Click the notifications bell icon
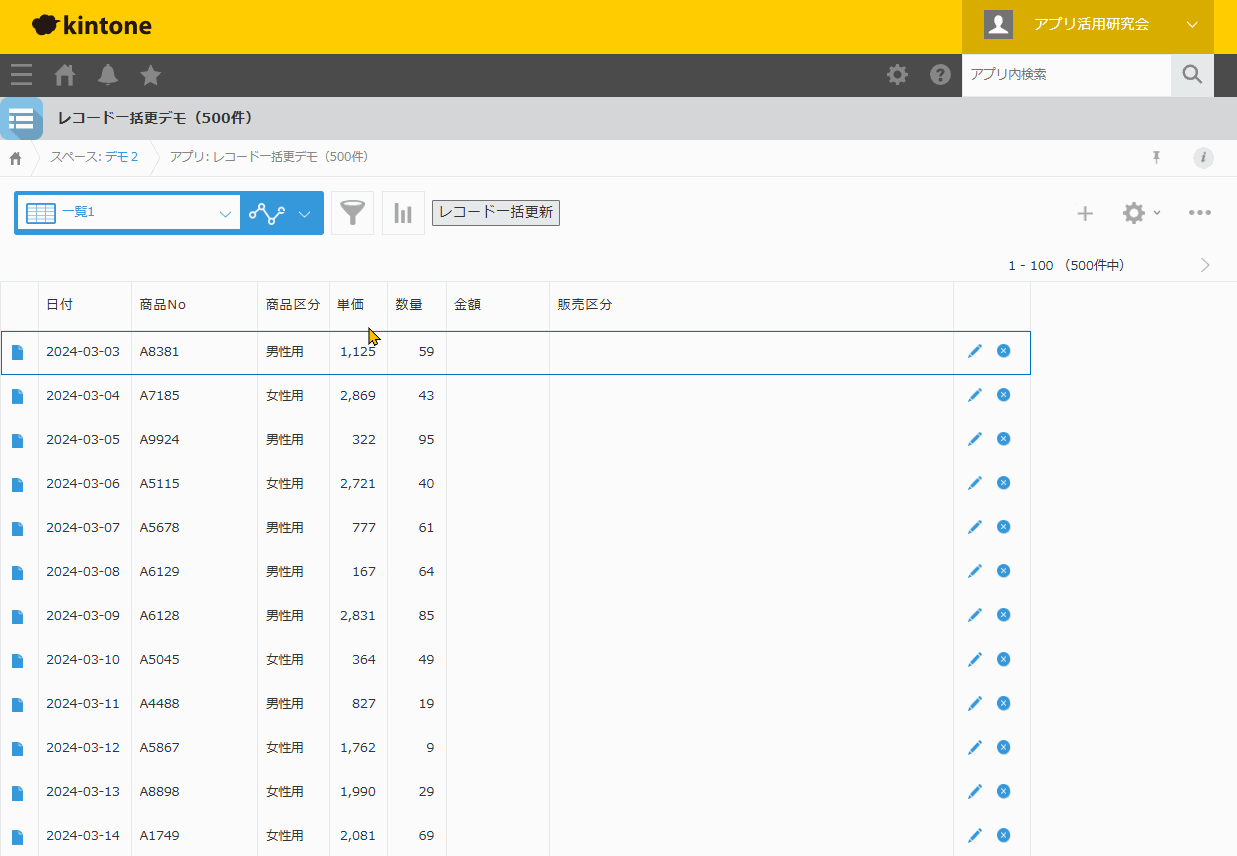The image size is (1237, 856). (108, 75)
